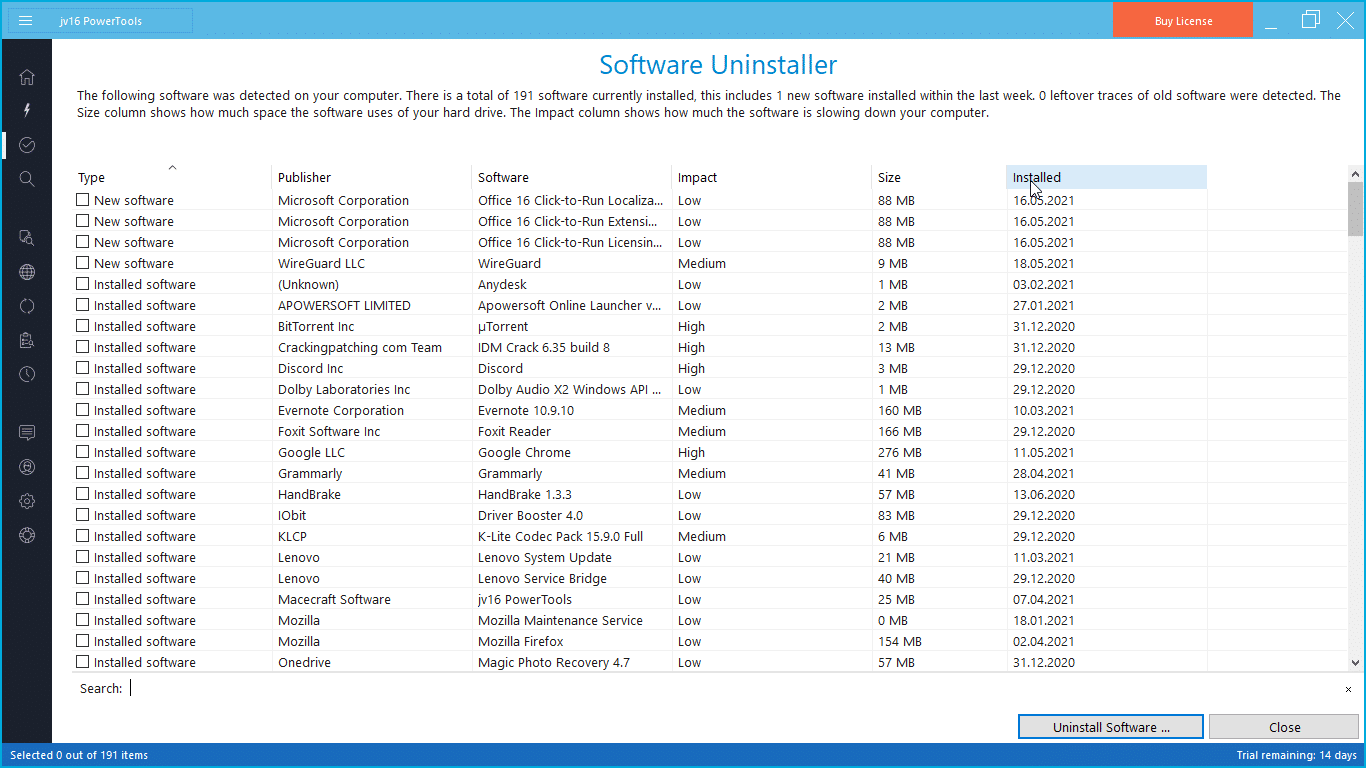Screen dimensions: 1366x768
Task: Tick the Mozilla Firefox row checkbox
Action: (x=83, y=641)
